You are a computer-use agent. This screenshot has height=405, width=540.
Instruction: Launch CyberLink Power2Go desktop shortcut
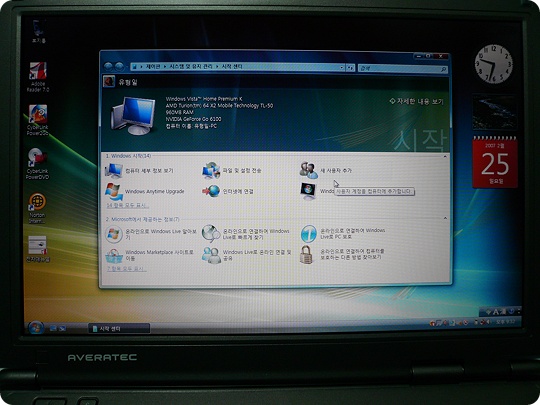tap(38, 120)
